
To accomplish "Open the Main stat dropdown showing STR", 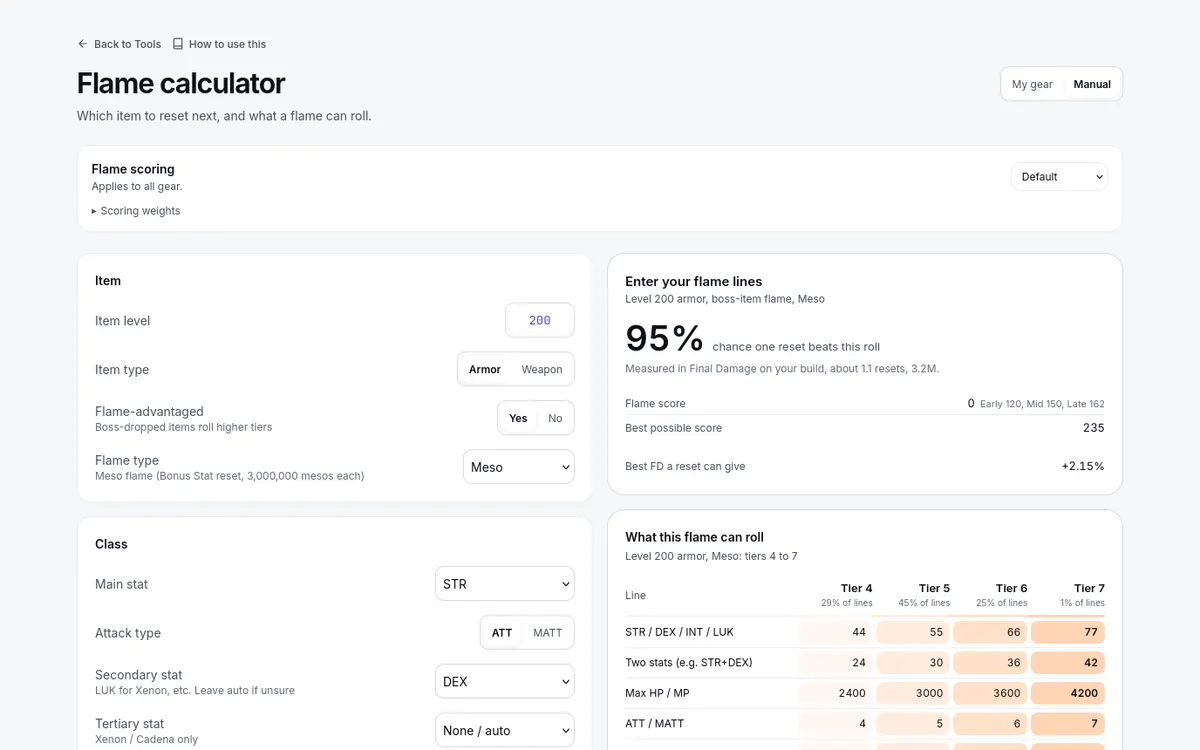I will pos(505,584).
